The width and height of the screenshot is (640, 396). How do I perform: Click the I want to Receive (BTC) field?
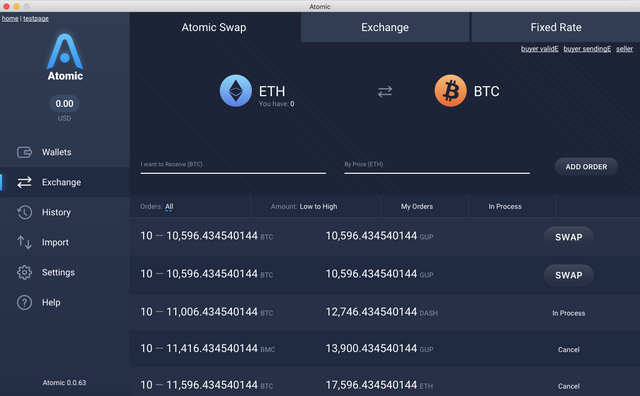tap(233, 167)
